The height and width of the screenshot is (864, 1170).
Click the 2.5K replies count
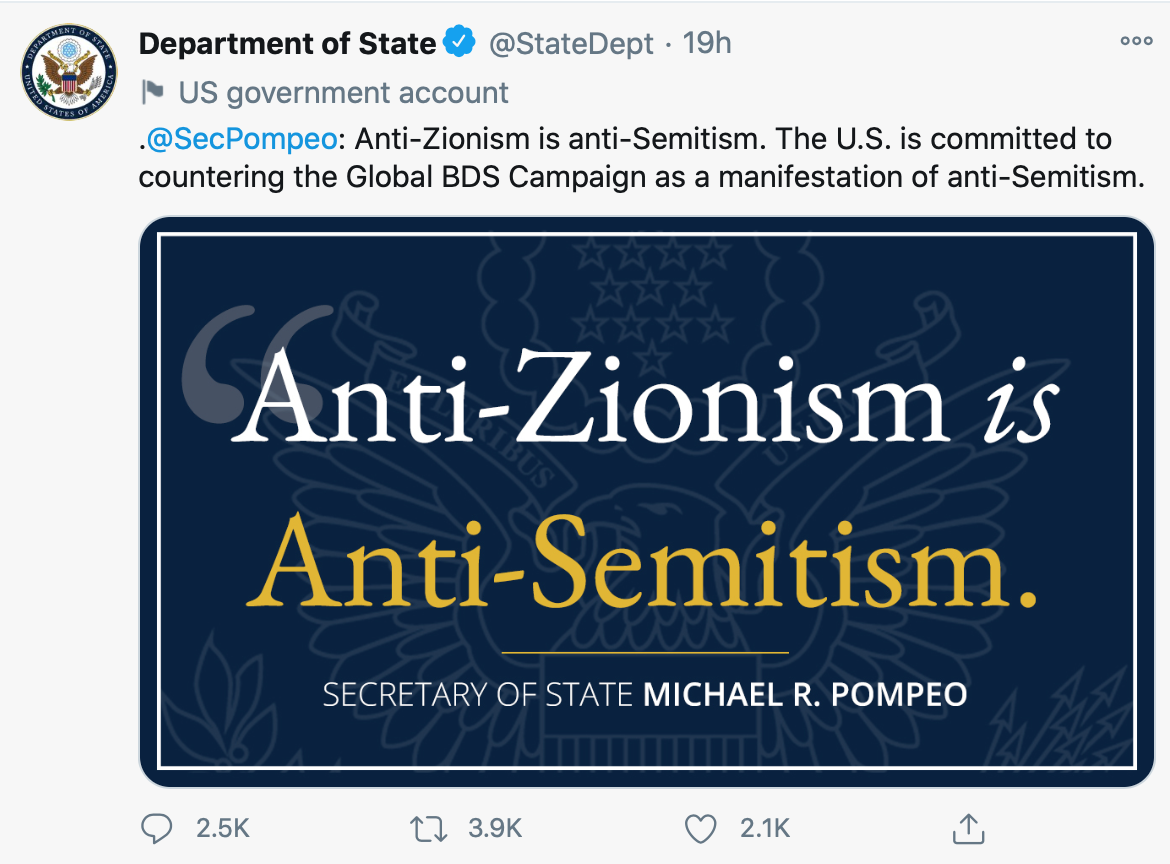[222, 828]
